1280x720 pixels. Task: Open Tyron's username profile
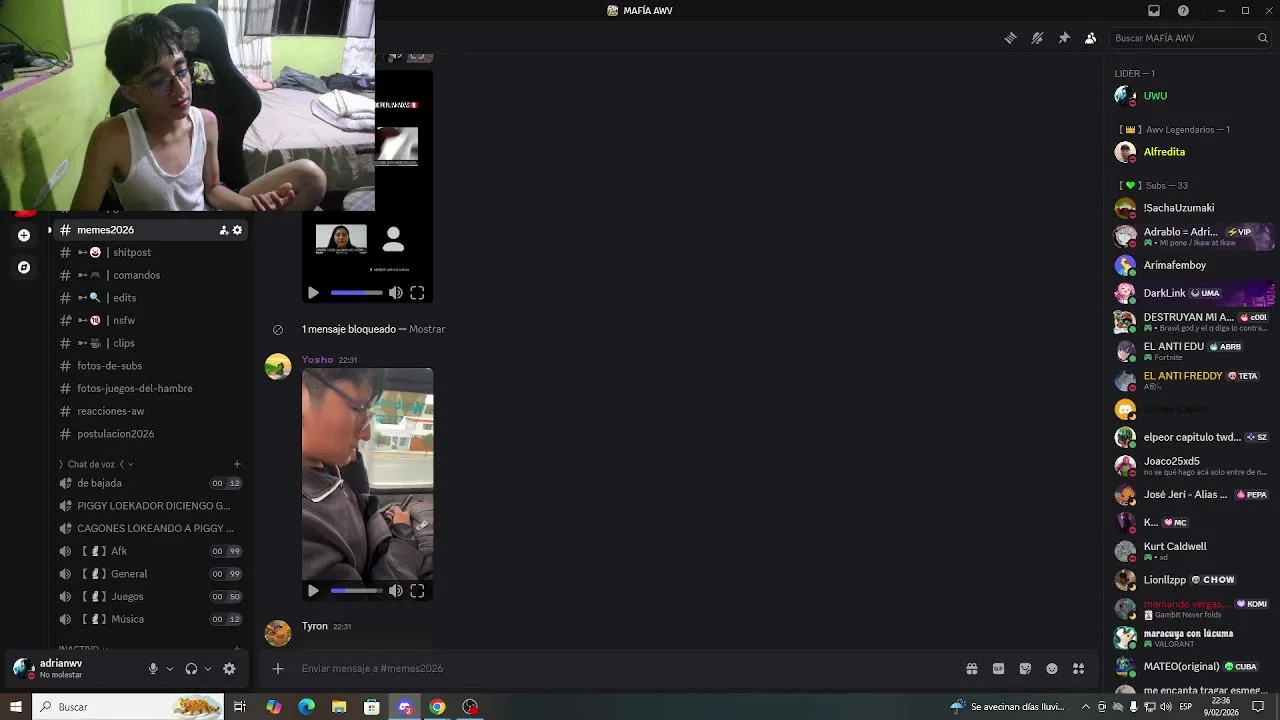(315, 626)
